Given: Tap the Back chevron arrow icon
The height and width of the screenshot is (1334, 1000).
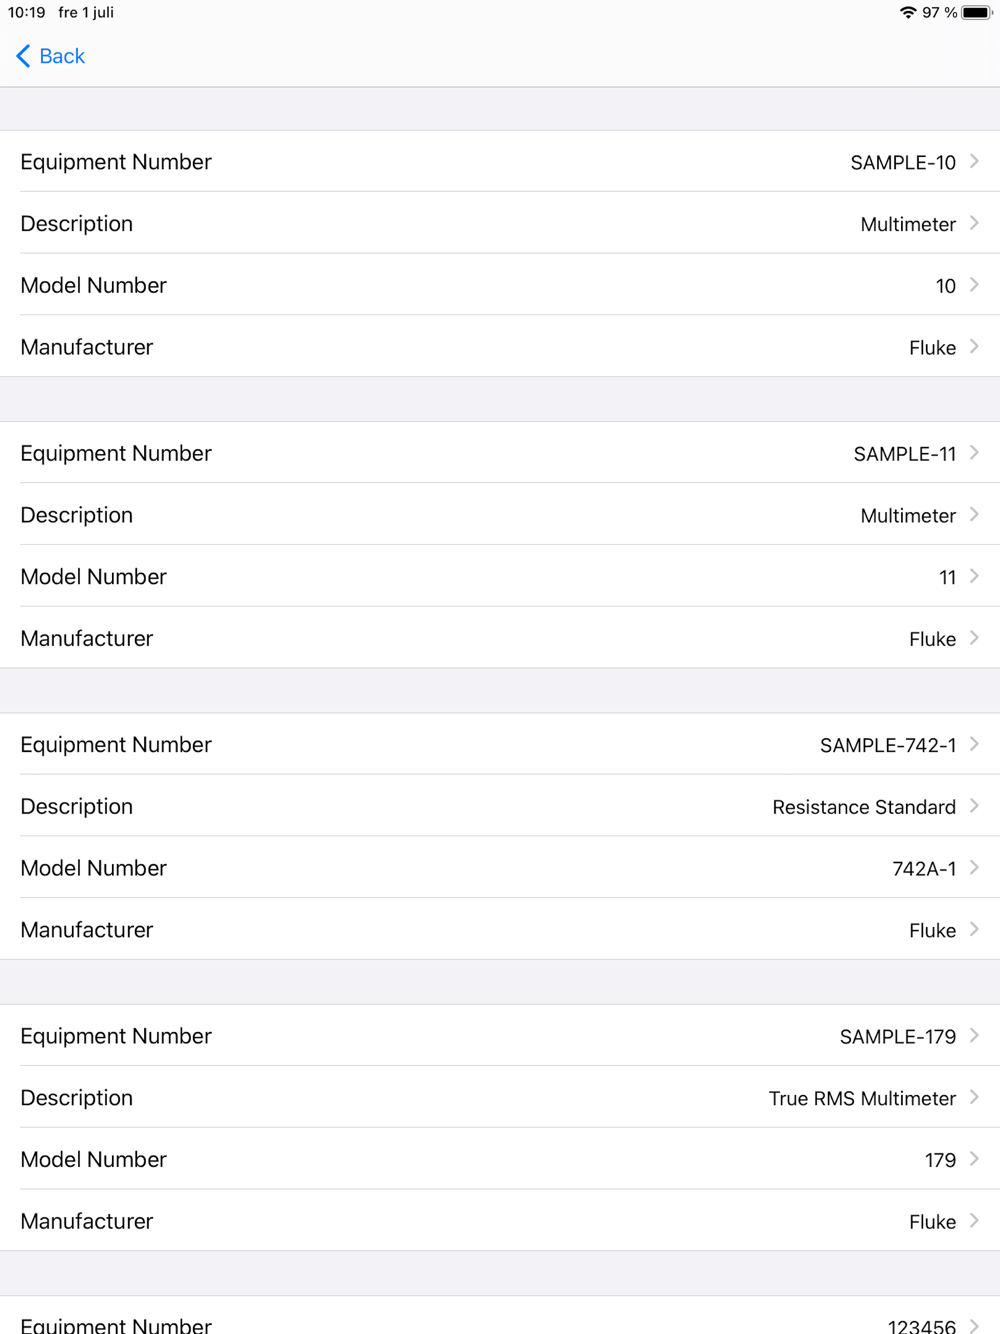Looking at the screenshot, I should 23,56.
